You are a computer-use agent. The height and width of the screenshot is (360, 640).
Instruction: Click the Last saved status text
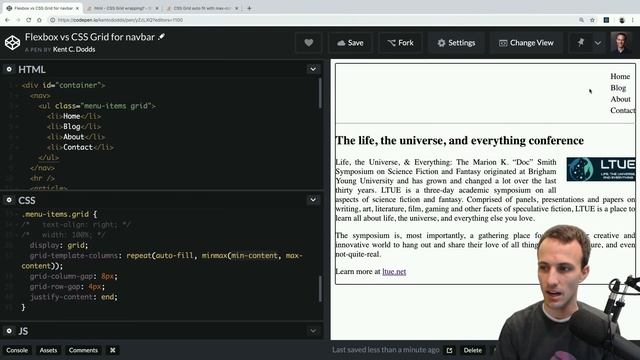386,350
